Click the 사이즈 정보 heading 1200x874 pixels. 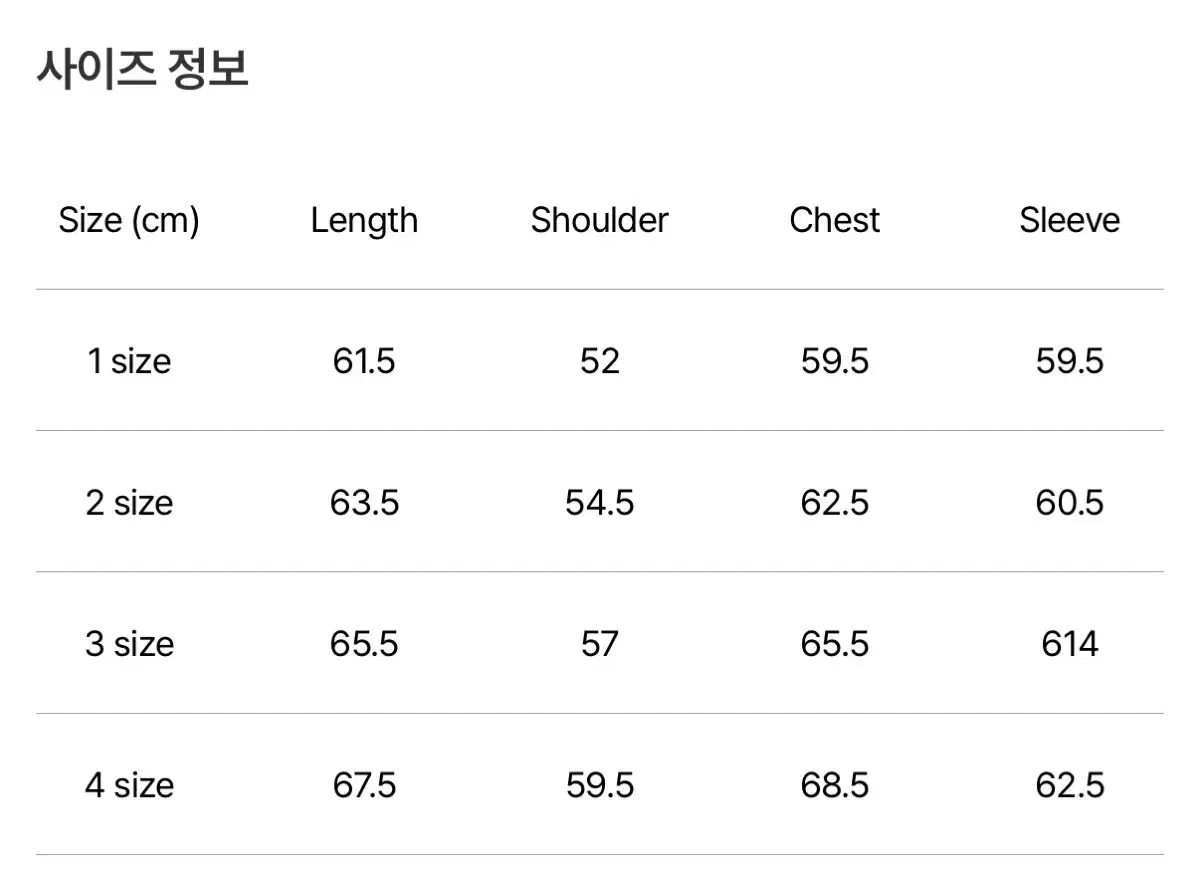(143, 69)
